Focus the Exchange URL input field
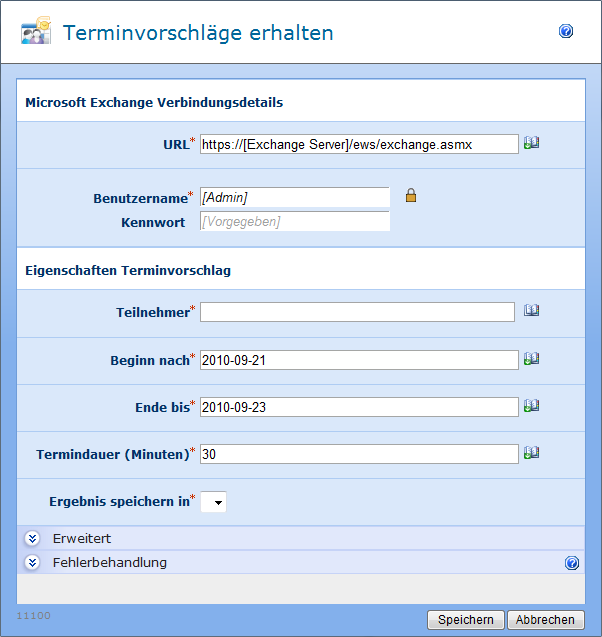Image resolution: width=602 pixels, height=637 pixels. pyautogui.click(x=358, y=144)
